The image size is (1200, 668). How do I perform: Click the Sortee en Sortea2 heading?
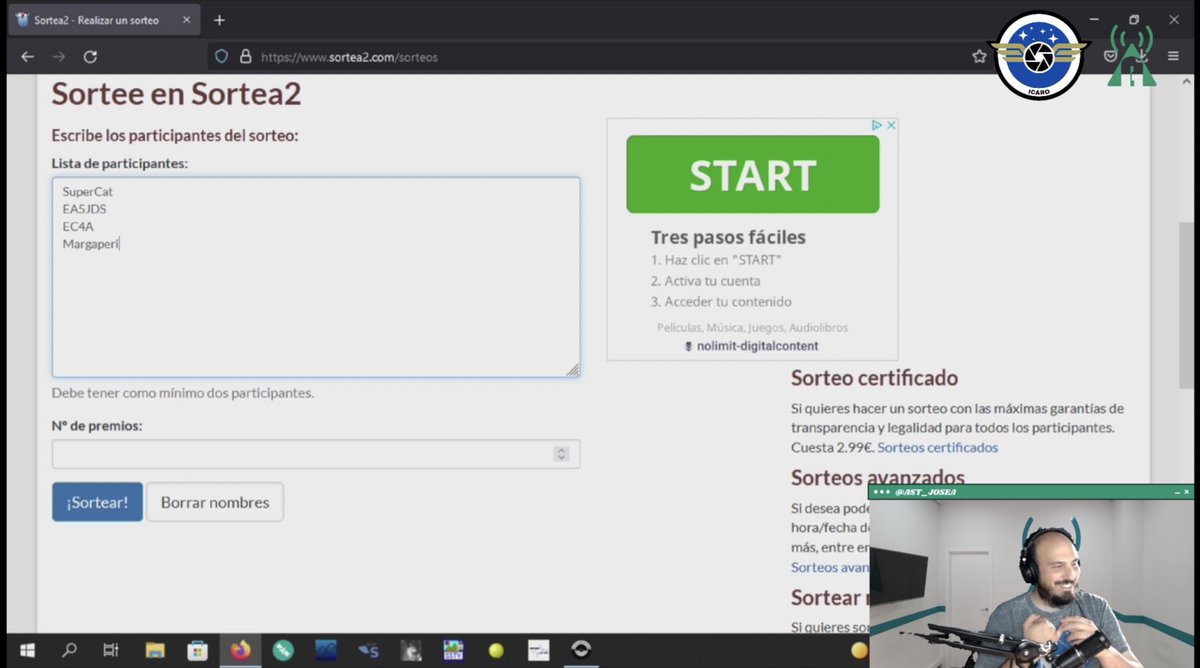click(176, 94)
